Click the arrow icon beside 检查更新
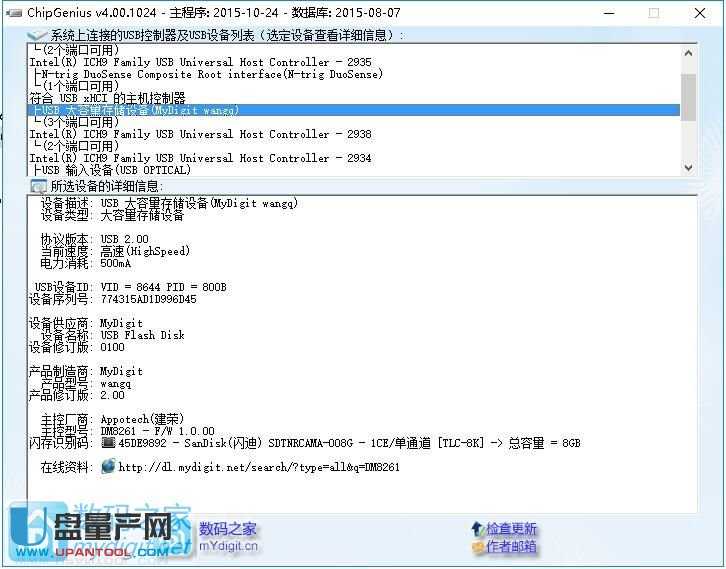Image resolution: width=726 pixels, height=569 pixels. (x=477, y=529)
